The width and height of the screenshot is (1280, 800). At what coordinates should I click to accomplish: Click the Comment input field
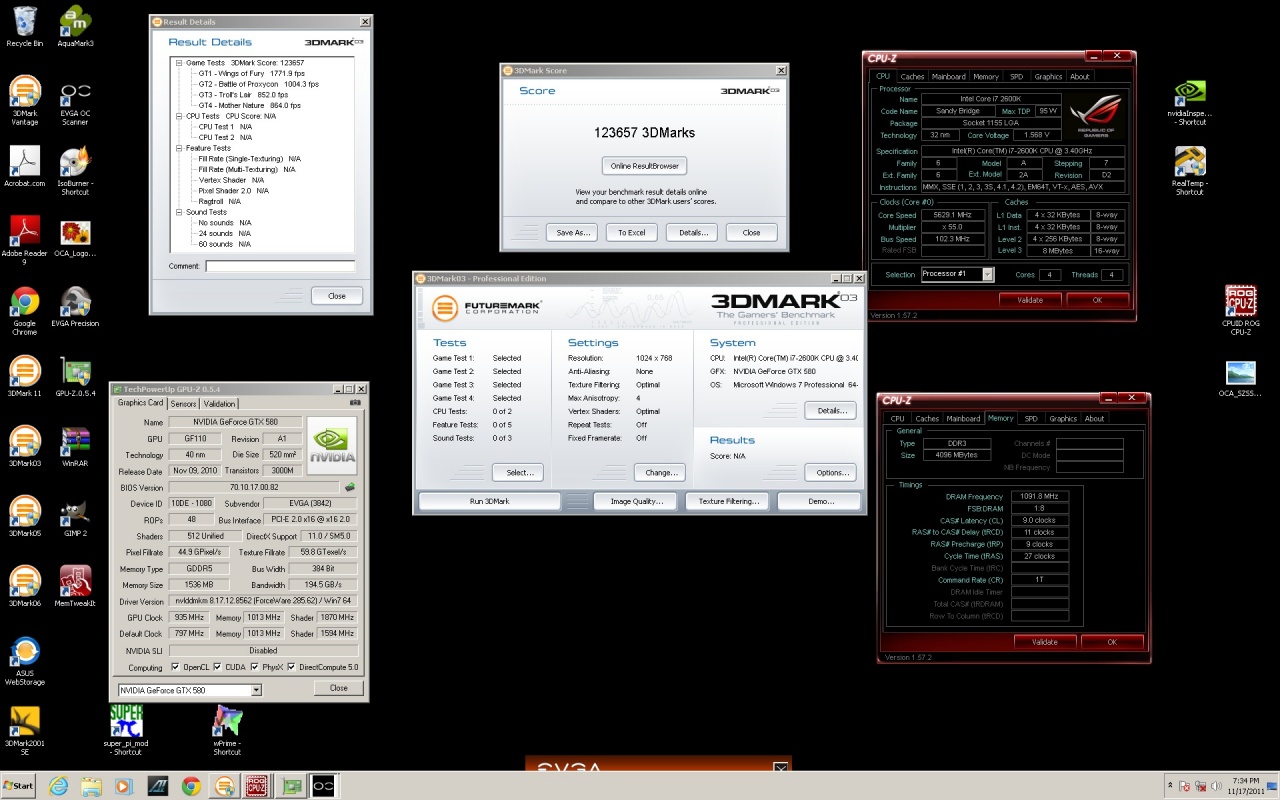280,266
